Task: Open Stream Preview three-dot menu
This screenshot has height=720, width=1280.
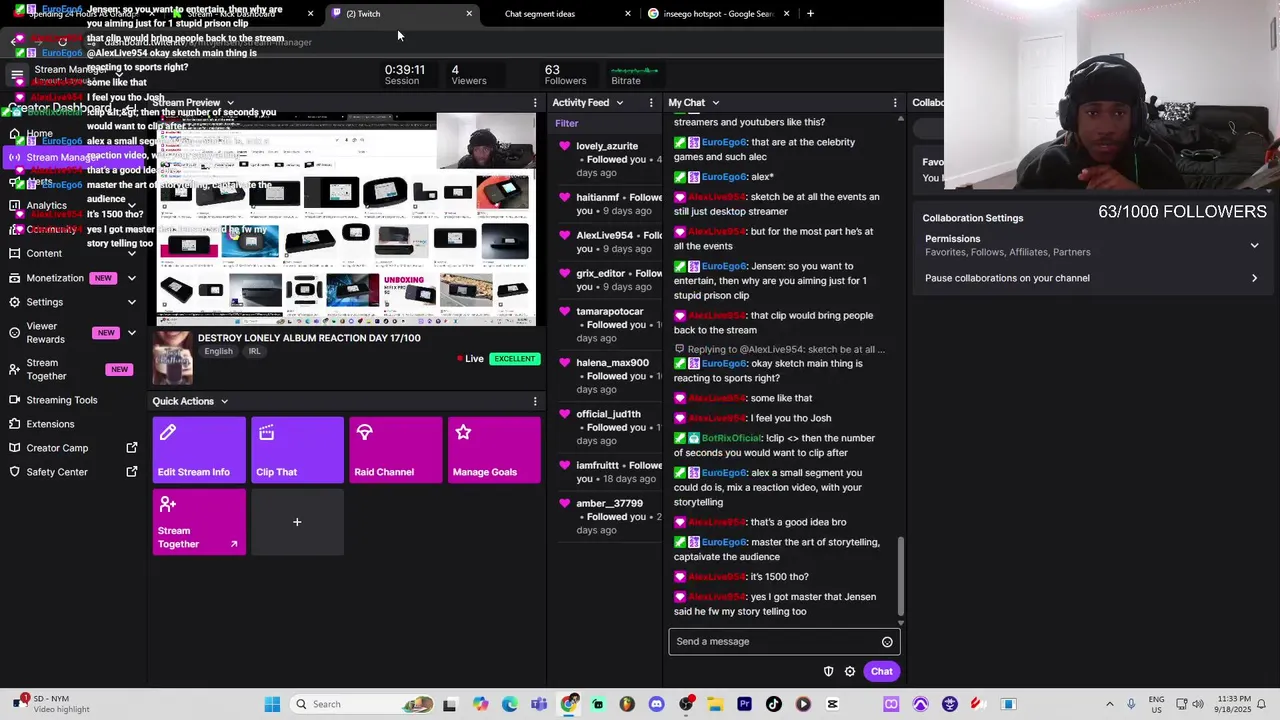Action: (535, 103)
